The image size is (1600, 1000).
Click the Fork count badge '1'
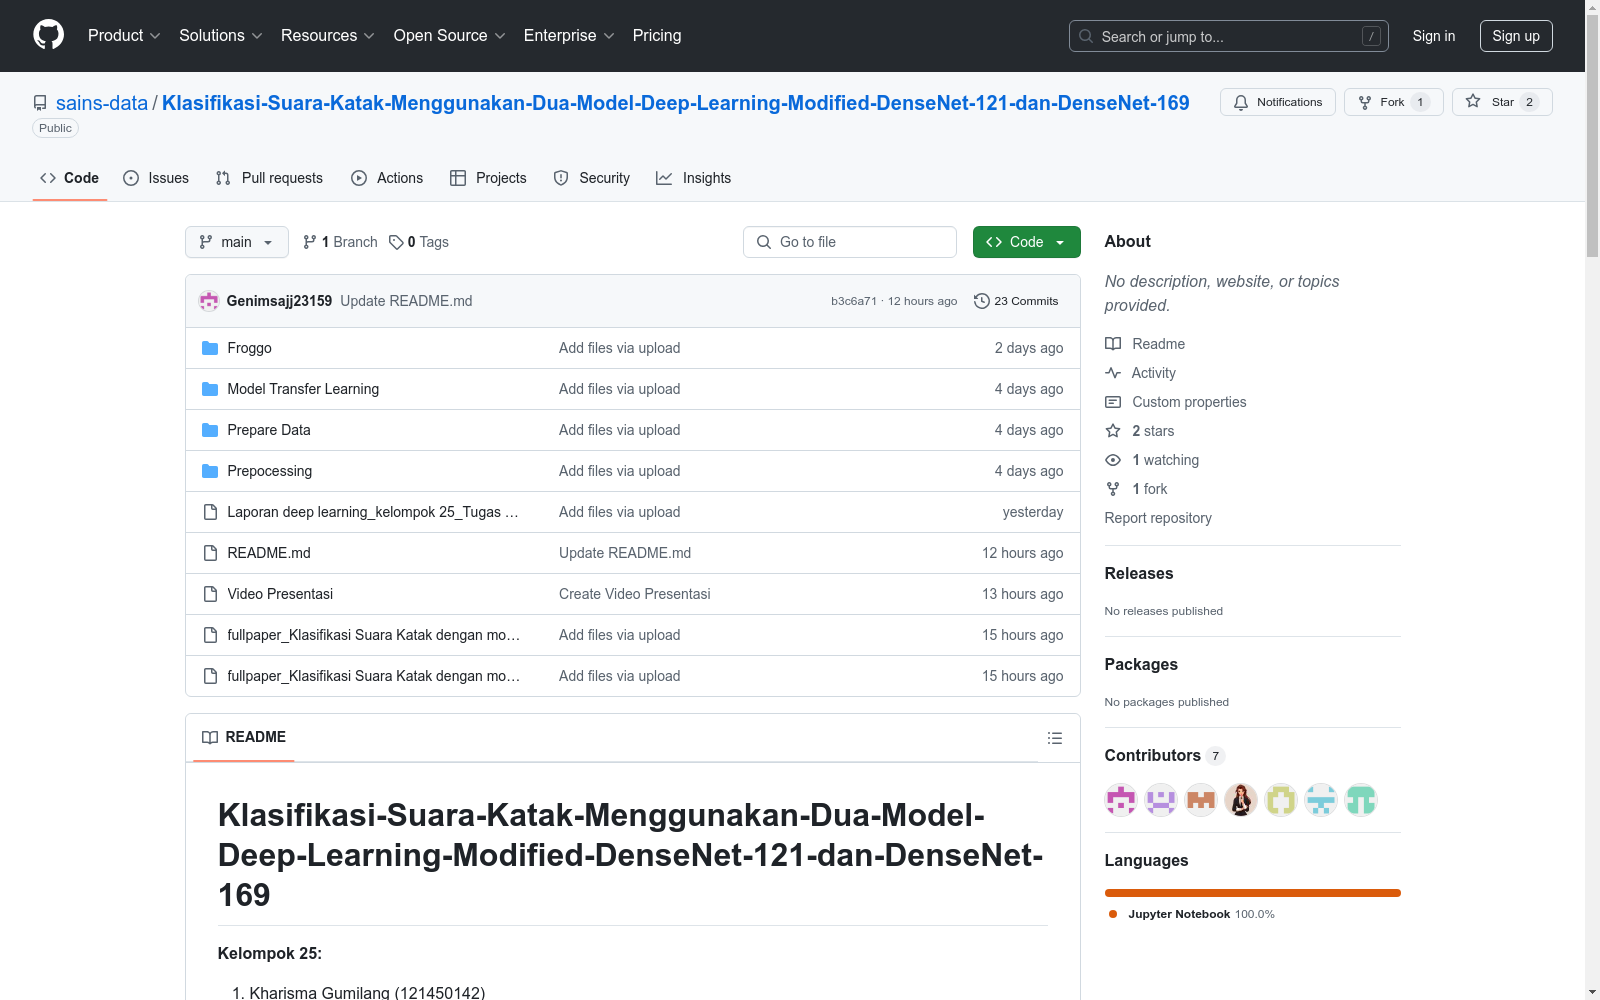pos(1420,102)
